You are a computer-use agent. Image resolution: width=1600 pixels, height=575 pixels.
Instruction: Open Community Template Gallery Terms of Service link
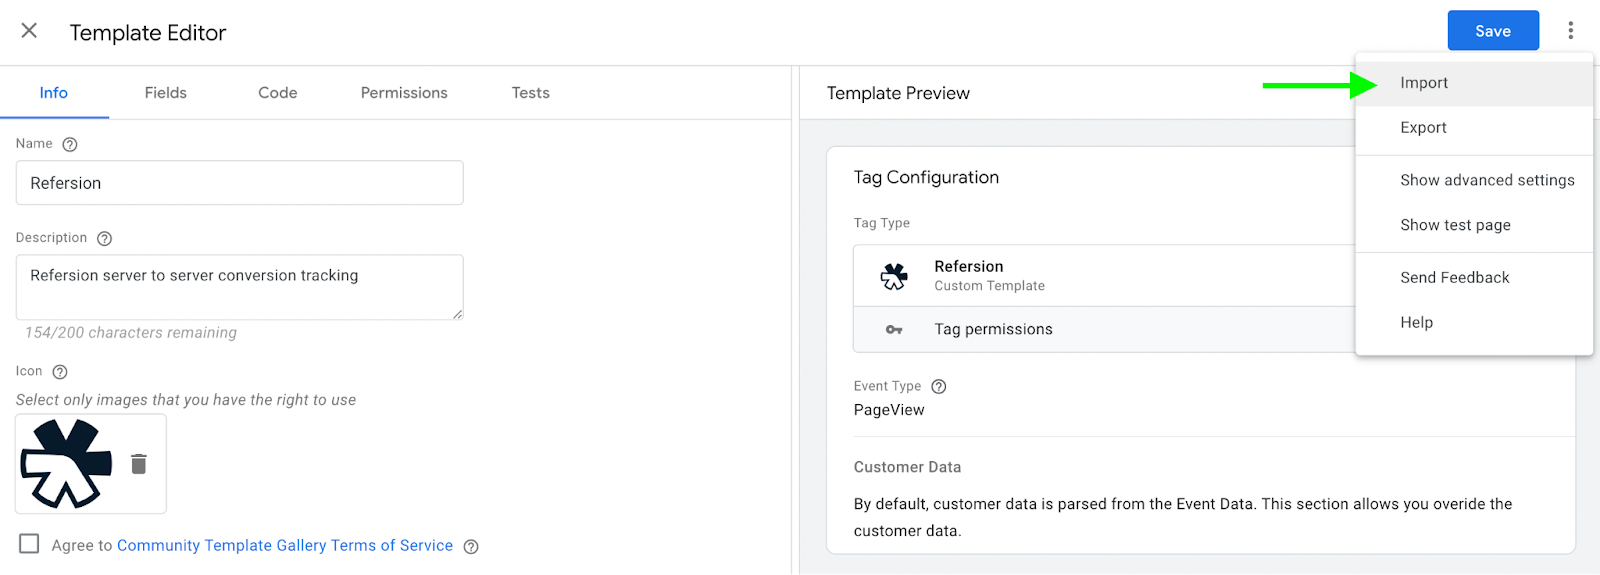[x=285, y=546]
